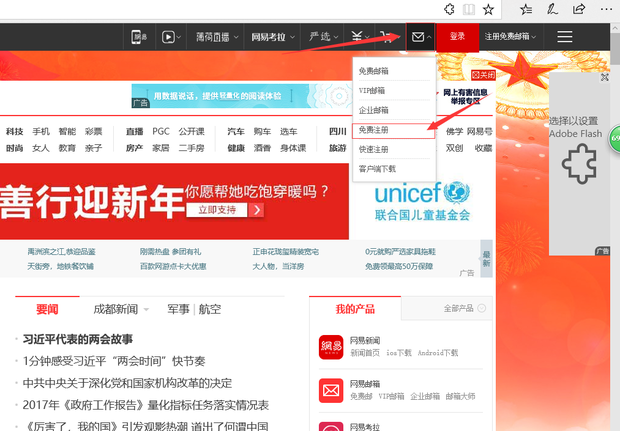
Task: Click the 立即支持 button
Action: pos(217,210)
